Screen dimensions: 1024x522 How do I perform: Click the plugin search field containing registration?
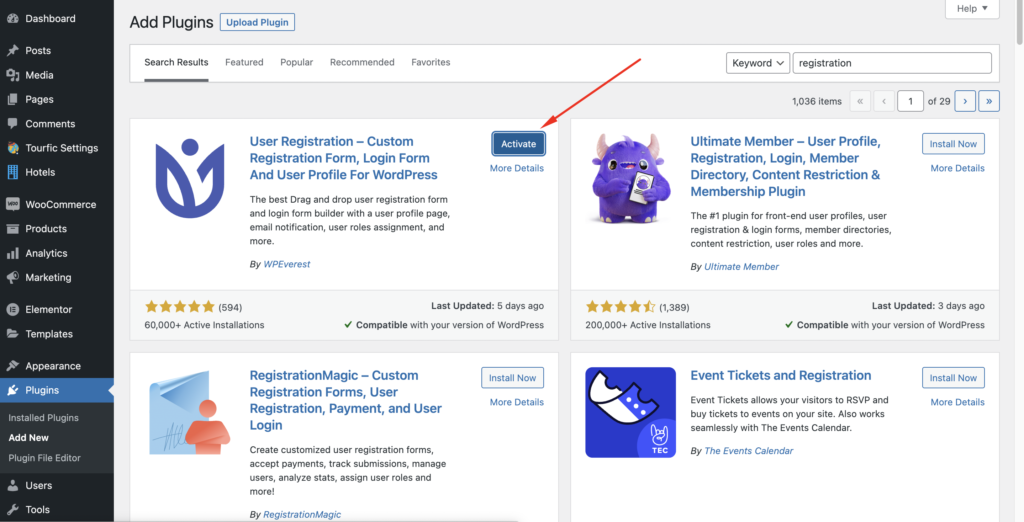click(x=892, y=63)
